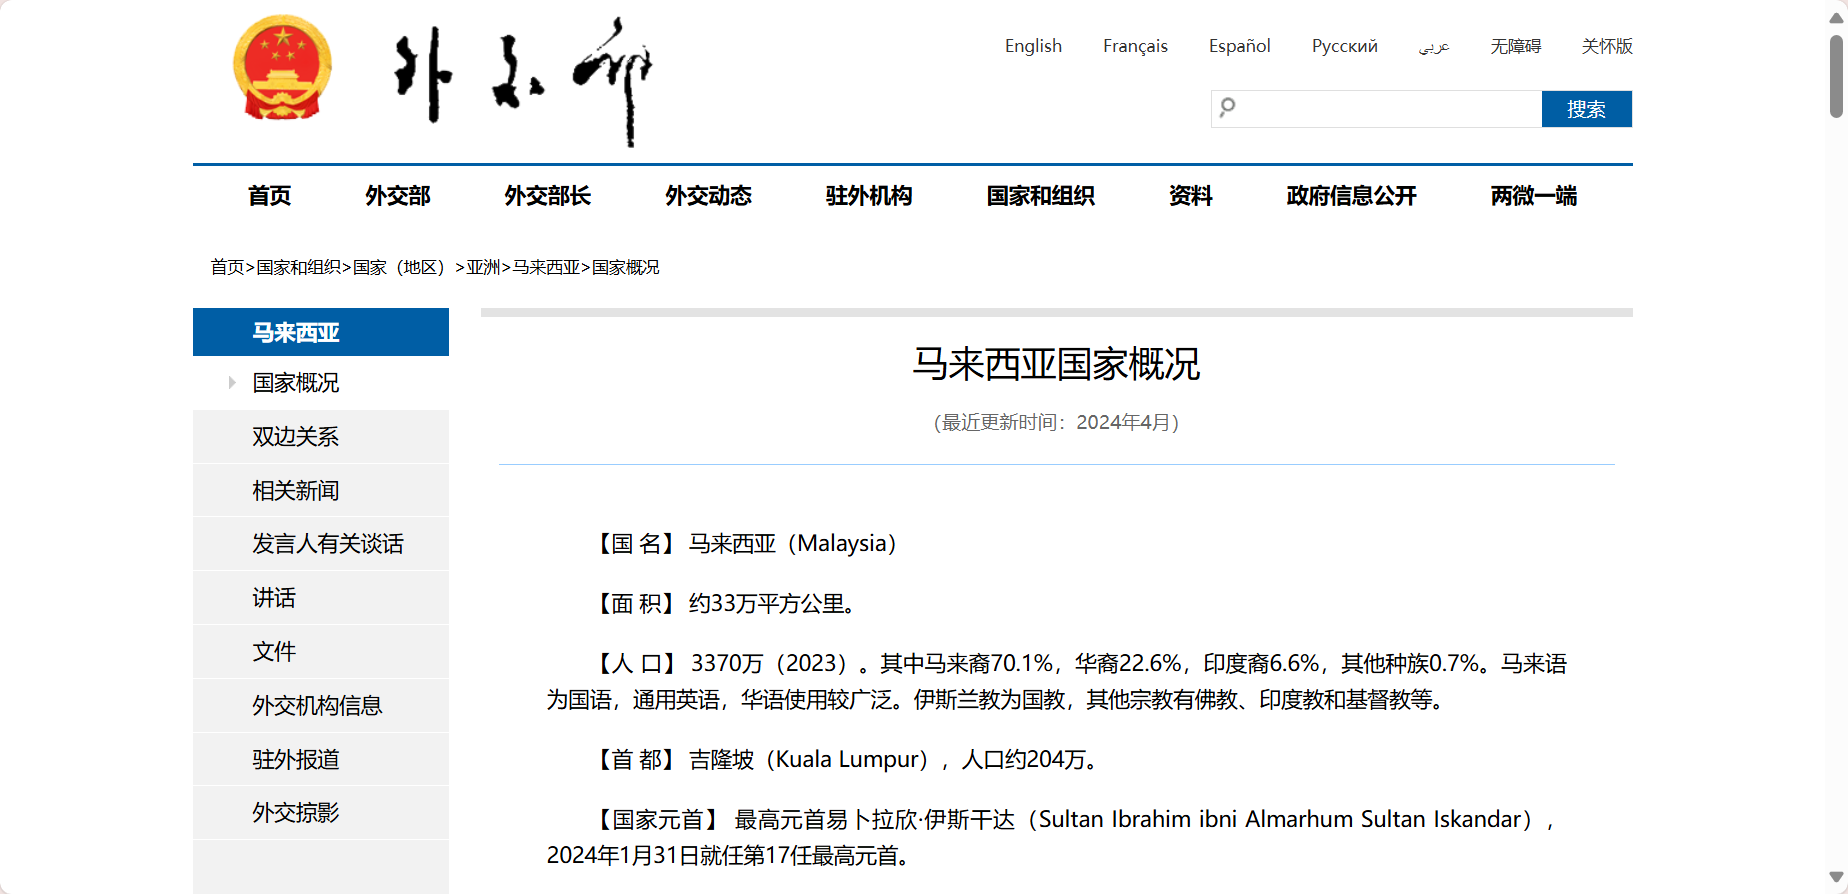Click the 【首 都】 吉隆坡 line
The height and width of the screenshot is (894, 1848).
coord(848,760)
